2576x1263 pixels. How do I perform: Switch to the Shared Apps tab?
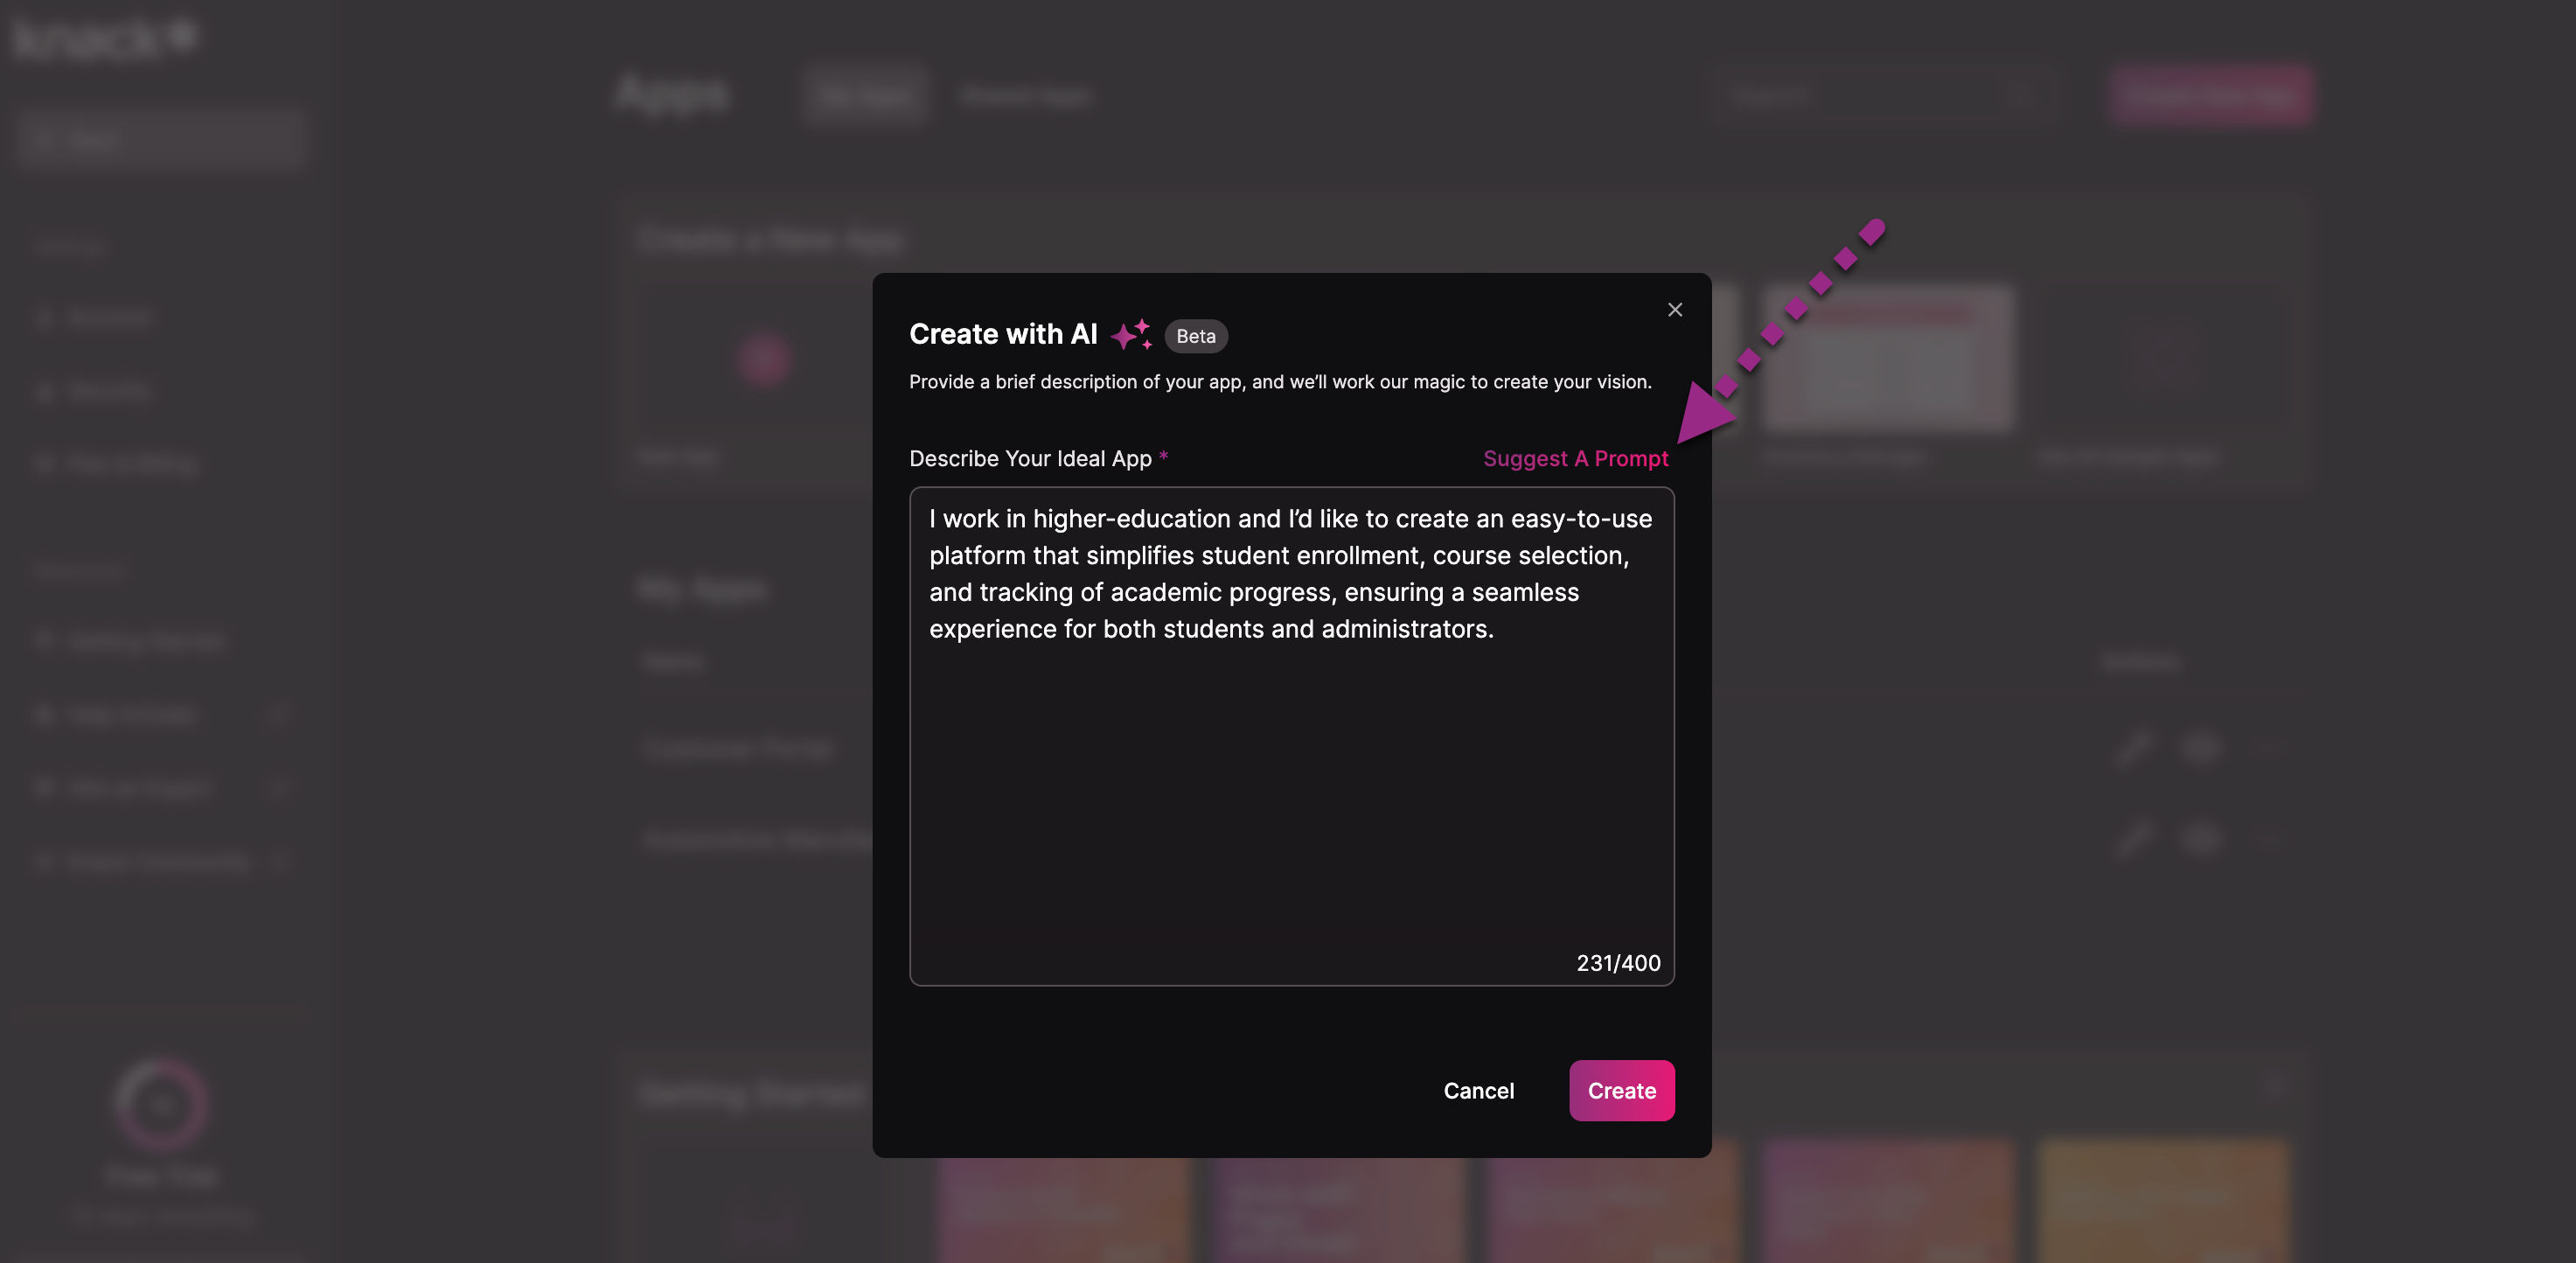pos(1025,96)
